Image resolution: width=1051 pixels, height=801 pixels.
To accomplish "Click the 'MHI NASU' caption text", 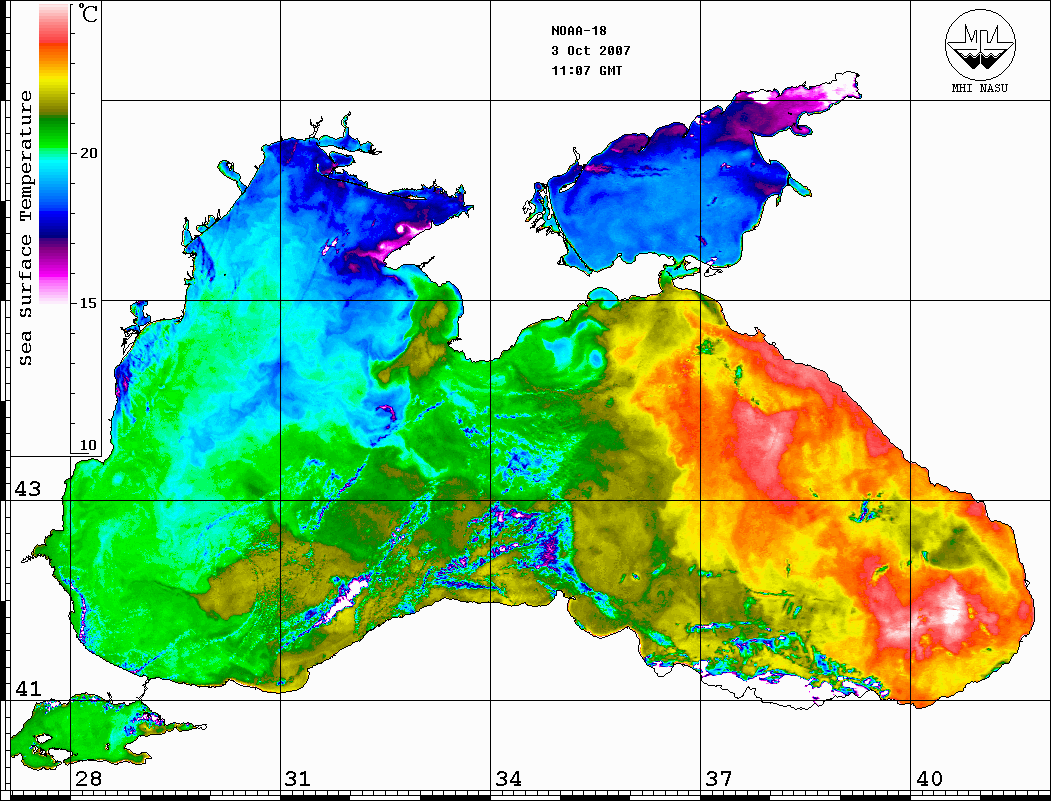I will (x=979, y=88).
